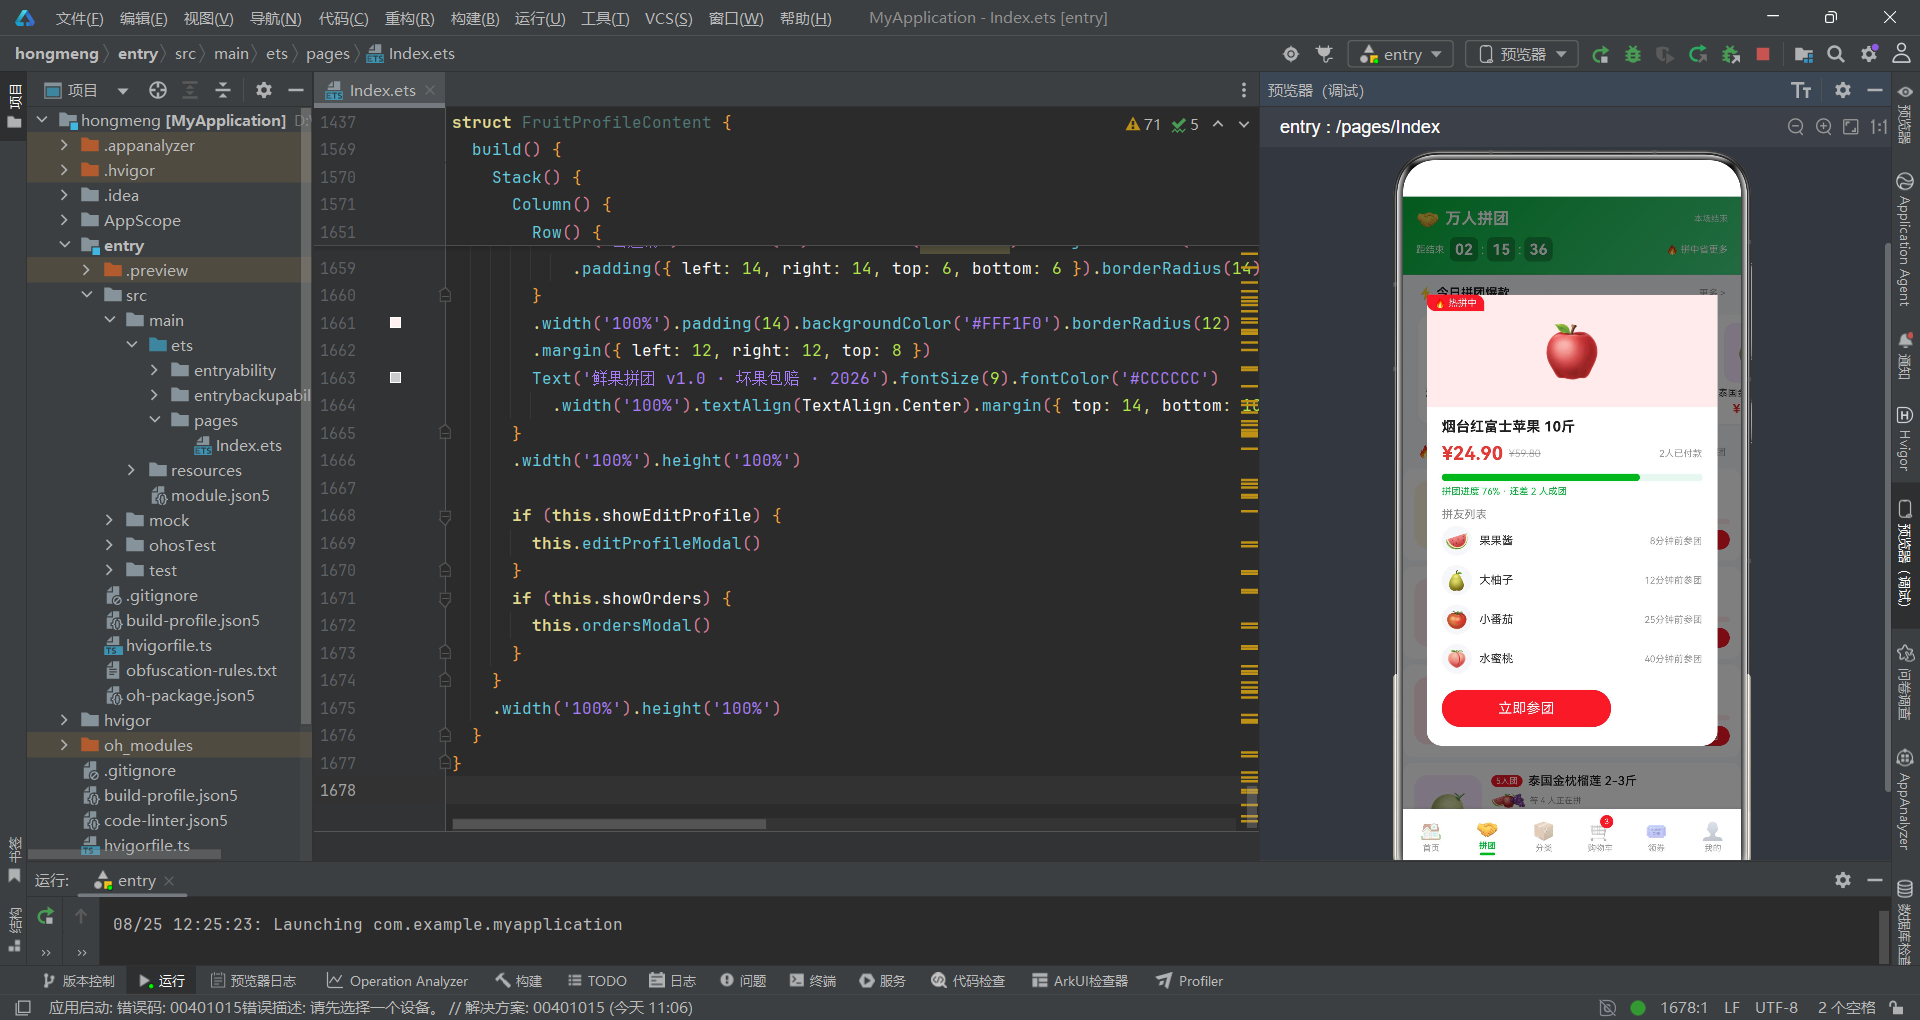1920x1020 pixels.
Task: Click the editor horizontal scrollbar thumb
Action: [609, 824]
